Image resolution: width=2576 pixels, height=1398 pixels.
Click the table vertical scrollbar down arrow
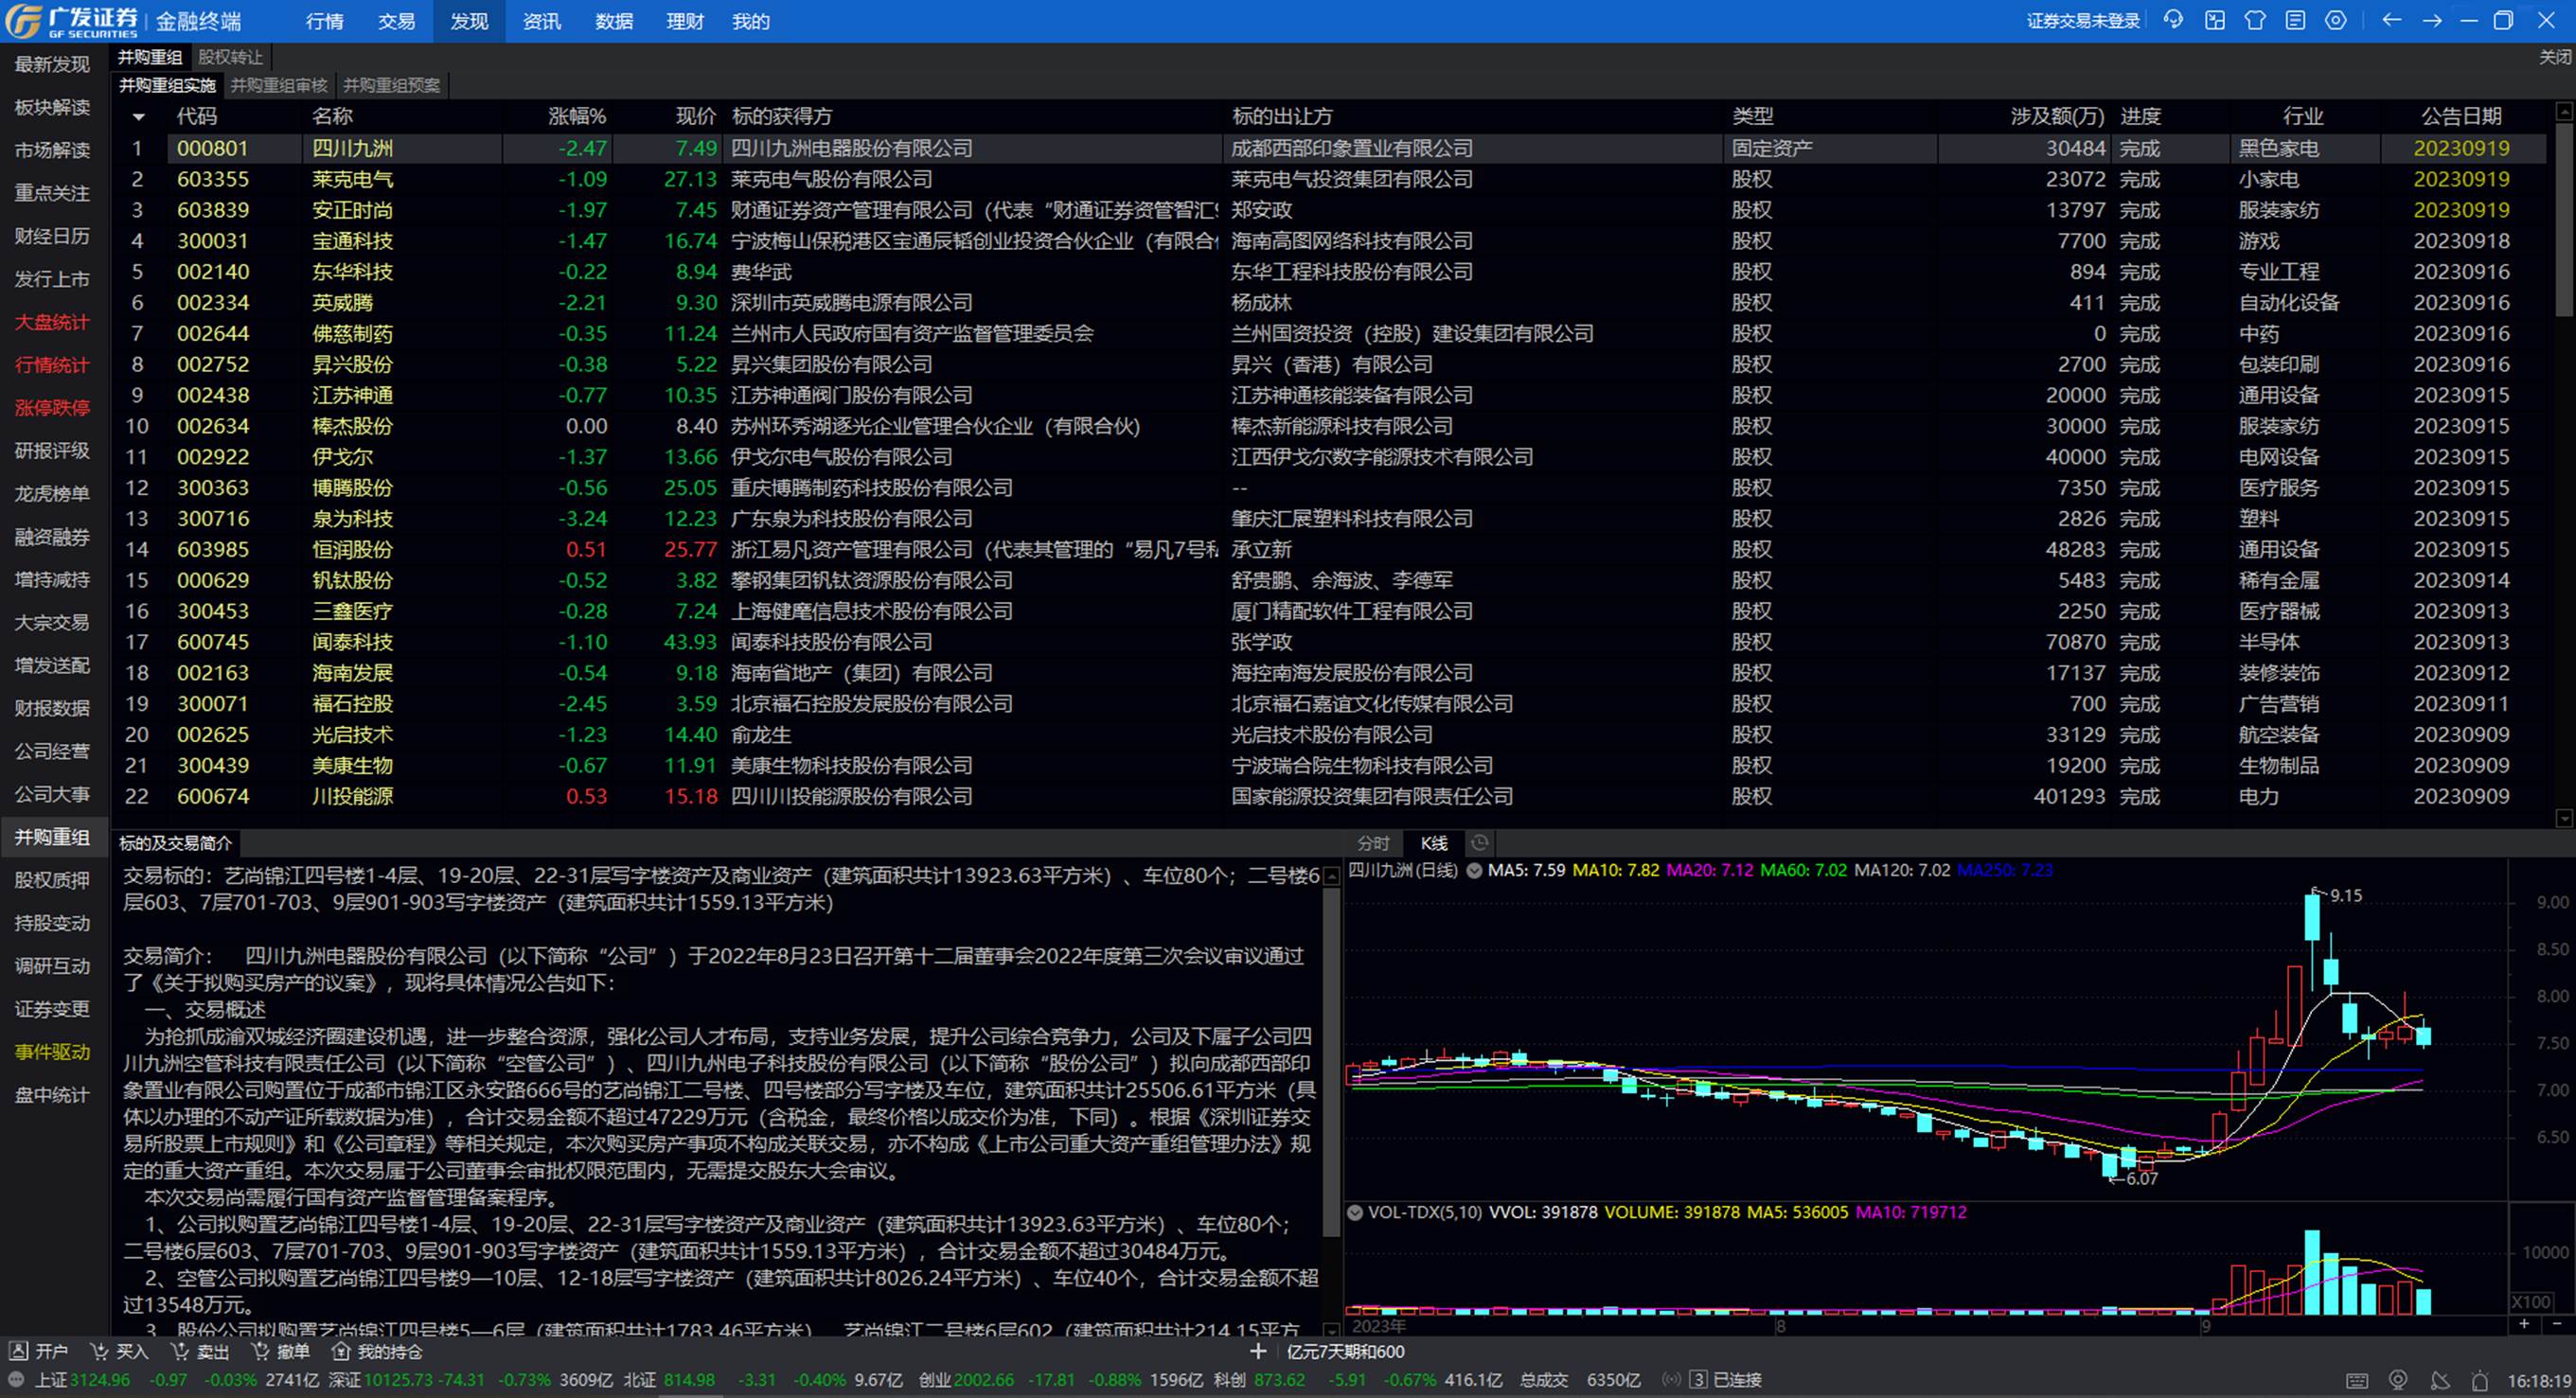click(x=2564, y=819)
